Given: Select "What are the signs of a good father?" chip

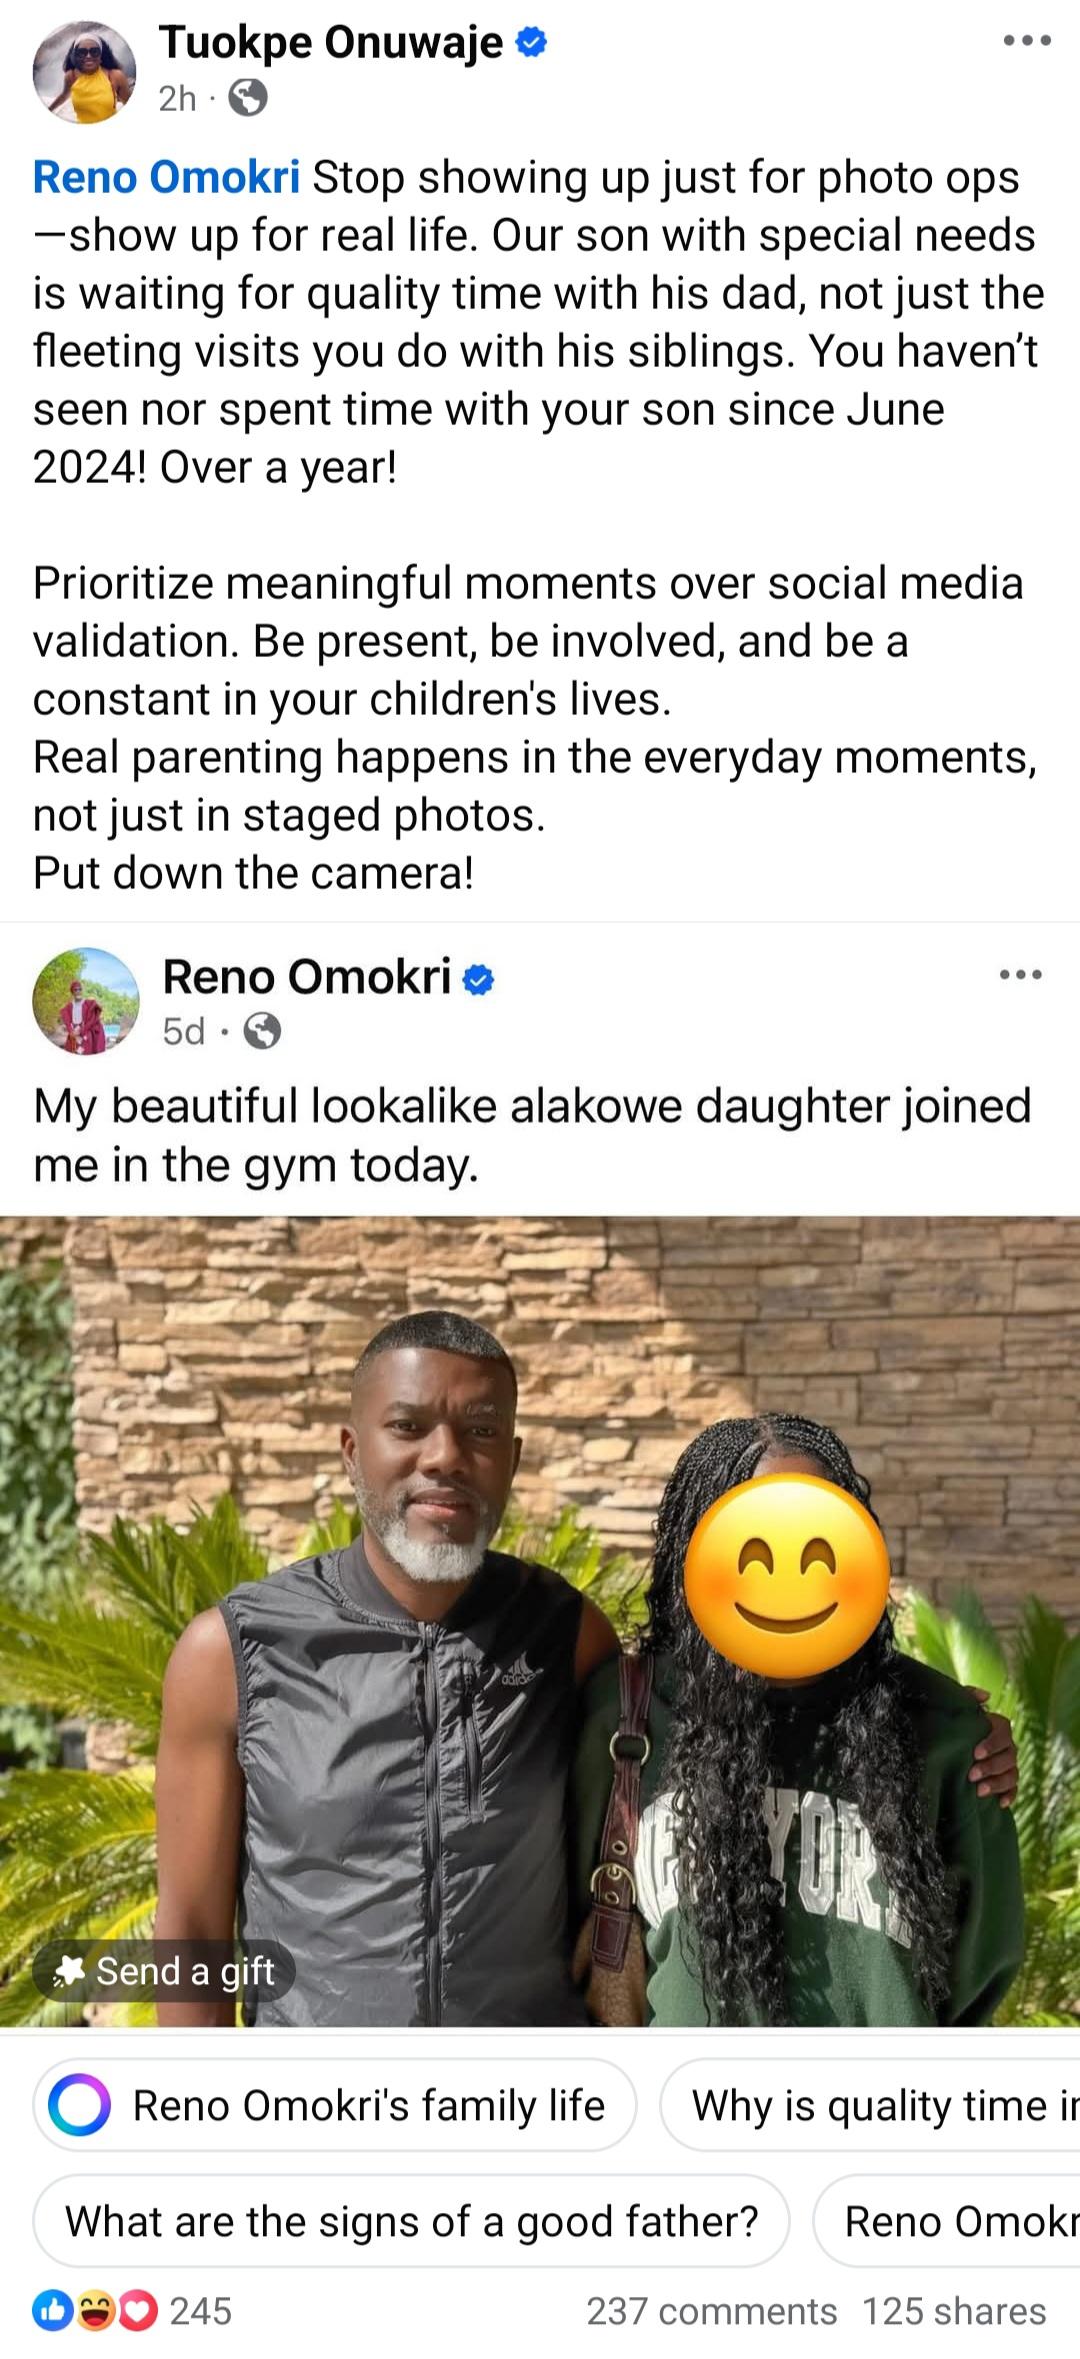Looking at the screenshot, I should tap(411, 2221).
